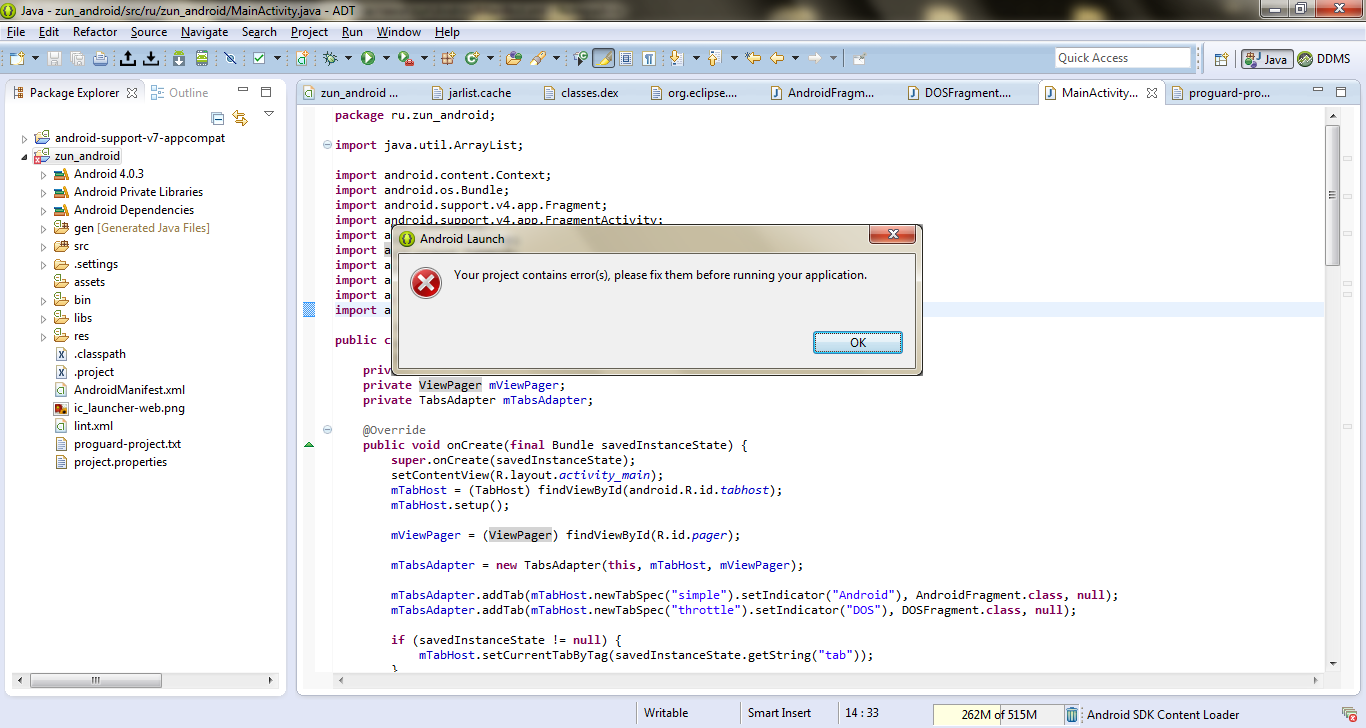1366x728 pixels.
Task: Run garbage collector via trash icon
Action: point(1072,714)
